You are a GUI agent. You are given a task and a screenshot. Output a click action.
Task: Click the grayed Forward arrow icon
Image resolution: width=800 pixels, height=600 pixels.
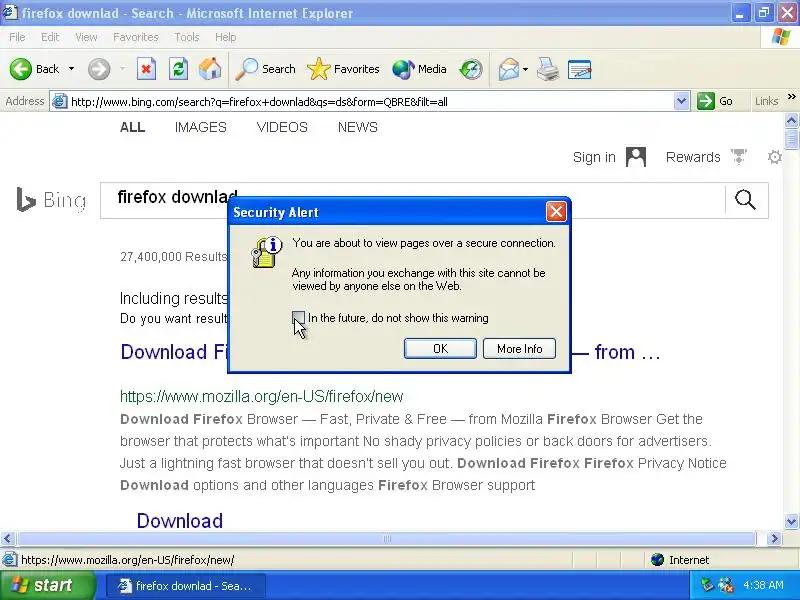pyautogui.click(x=98, y=69)
